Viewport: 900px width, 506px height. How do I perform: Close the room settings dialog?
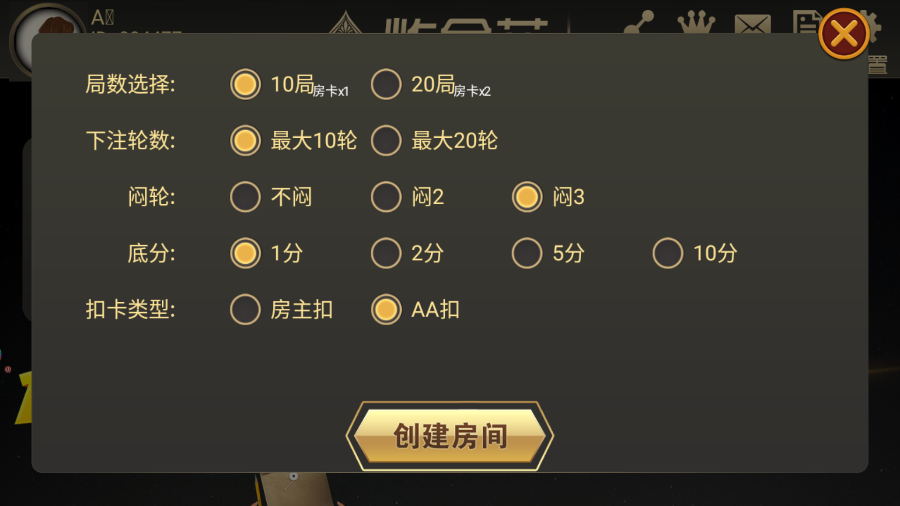pyautogui.click(x=843, y=35)
